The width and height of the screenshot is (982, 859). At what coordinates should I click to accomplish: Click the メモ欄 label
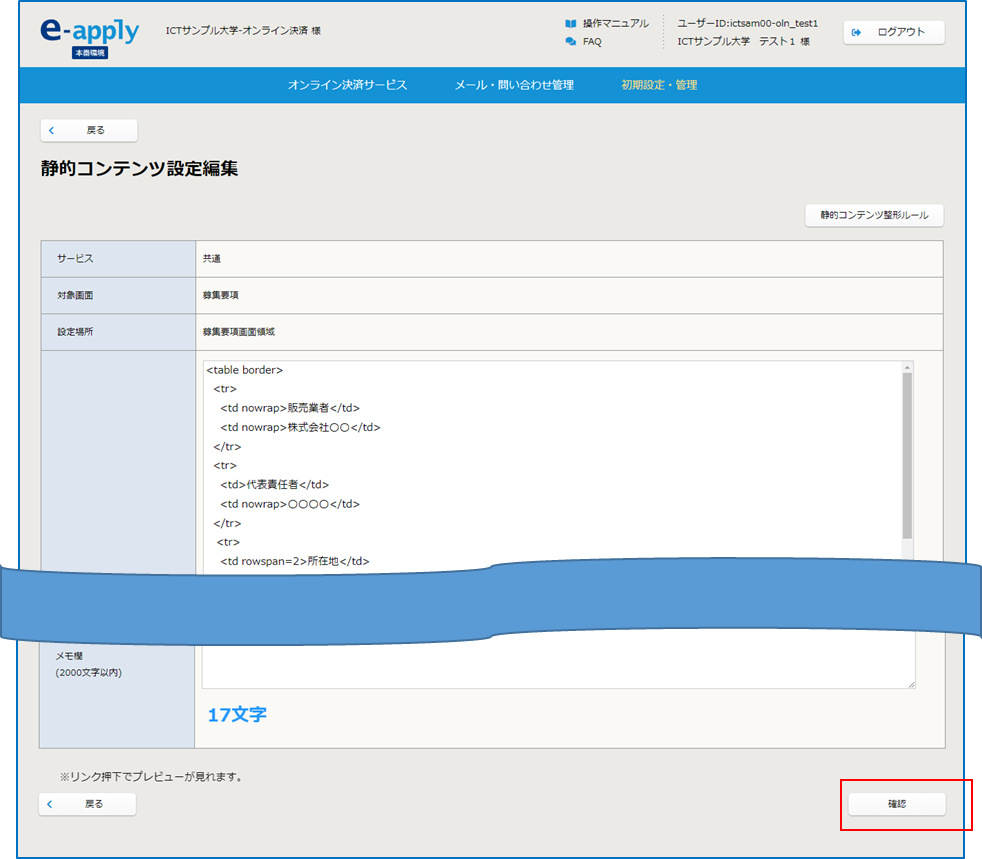click(70, 656)
